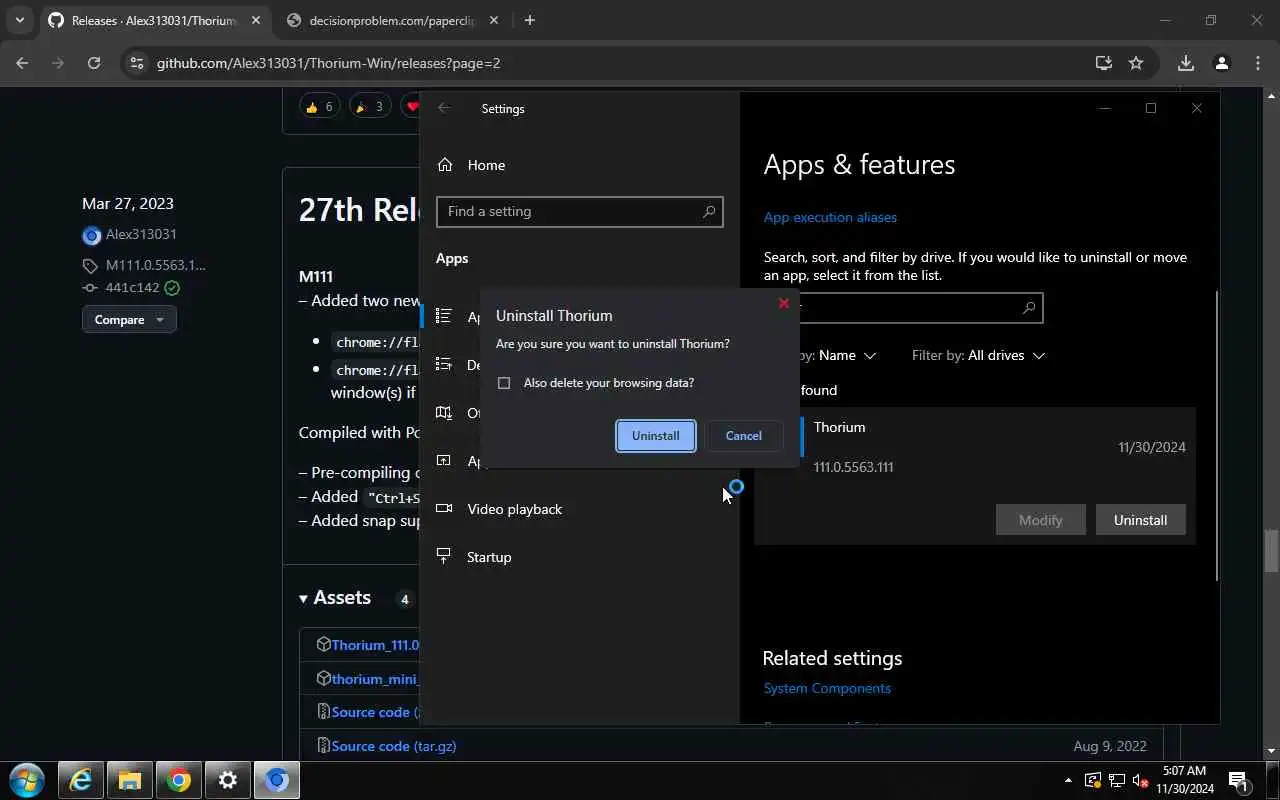Open Windows Start menu
The image size is (1280, 800).
click(26, 780)
